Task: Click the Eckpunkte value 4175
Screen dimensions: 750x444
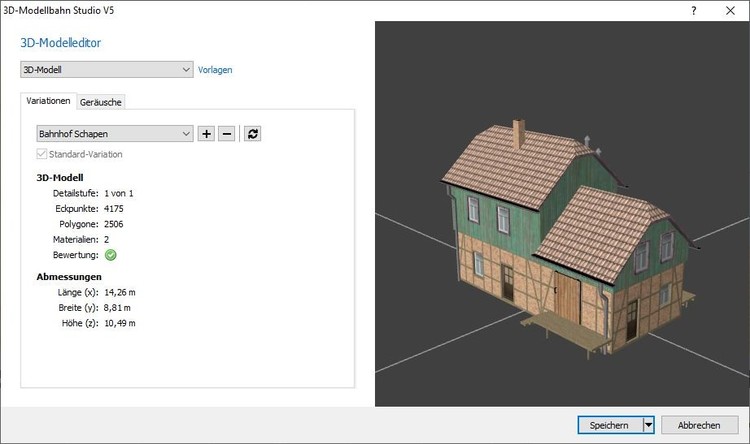Action: 118,208
